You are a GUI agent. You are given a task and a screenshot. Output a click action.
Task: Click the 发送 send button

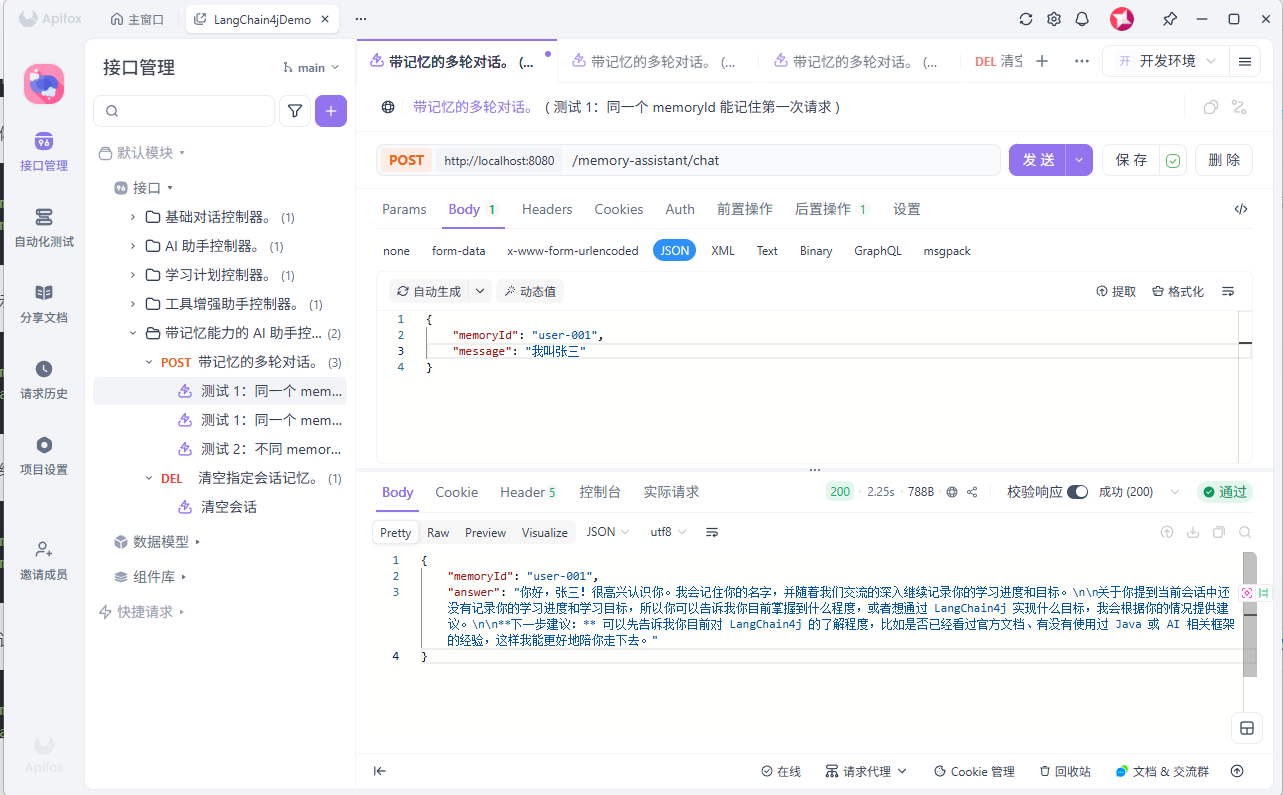1038,160
